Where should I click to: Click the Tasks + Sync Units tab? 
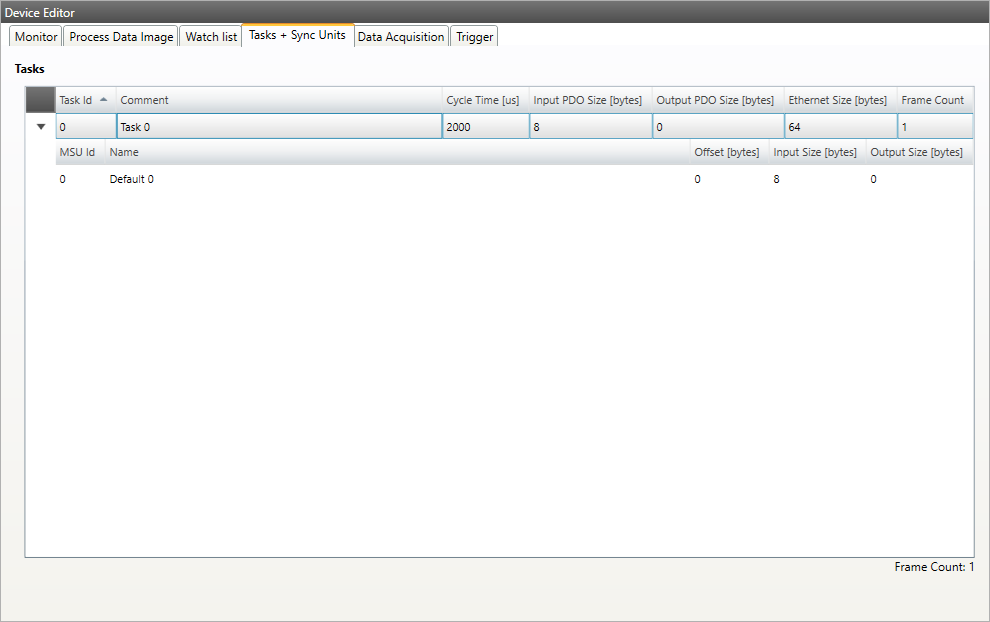pos(297,35)
